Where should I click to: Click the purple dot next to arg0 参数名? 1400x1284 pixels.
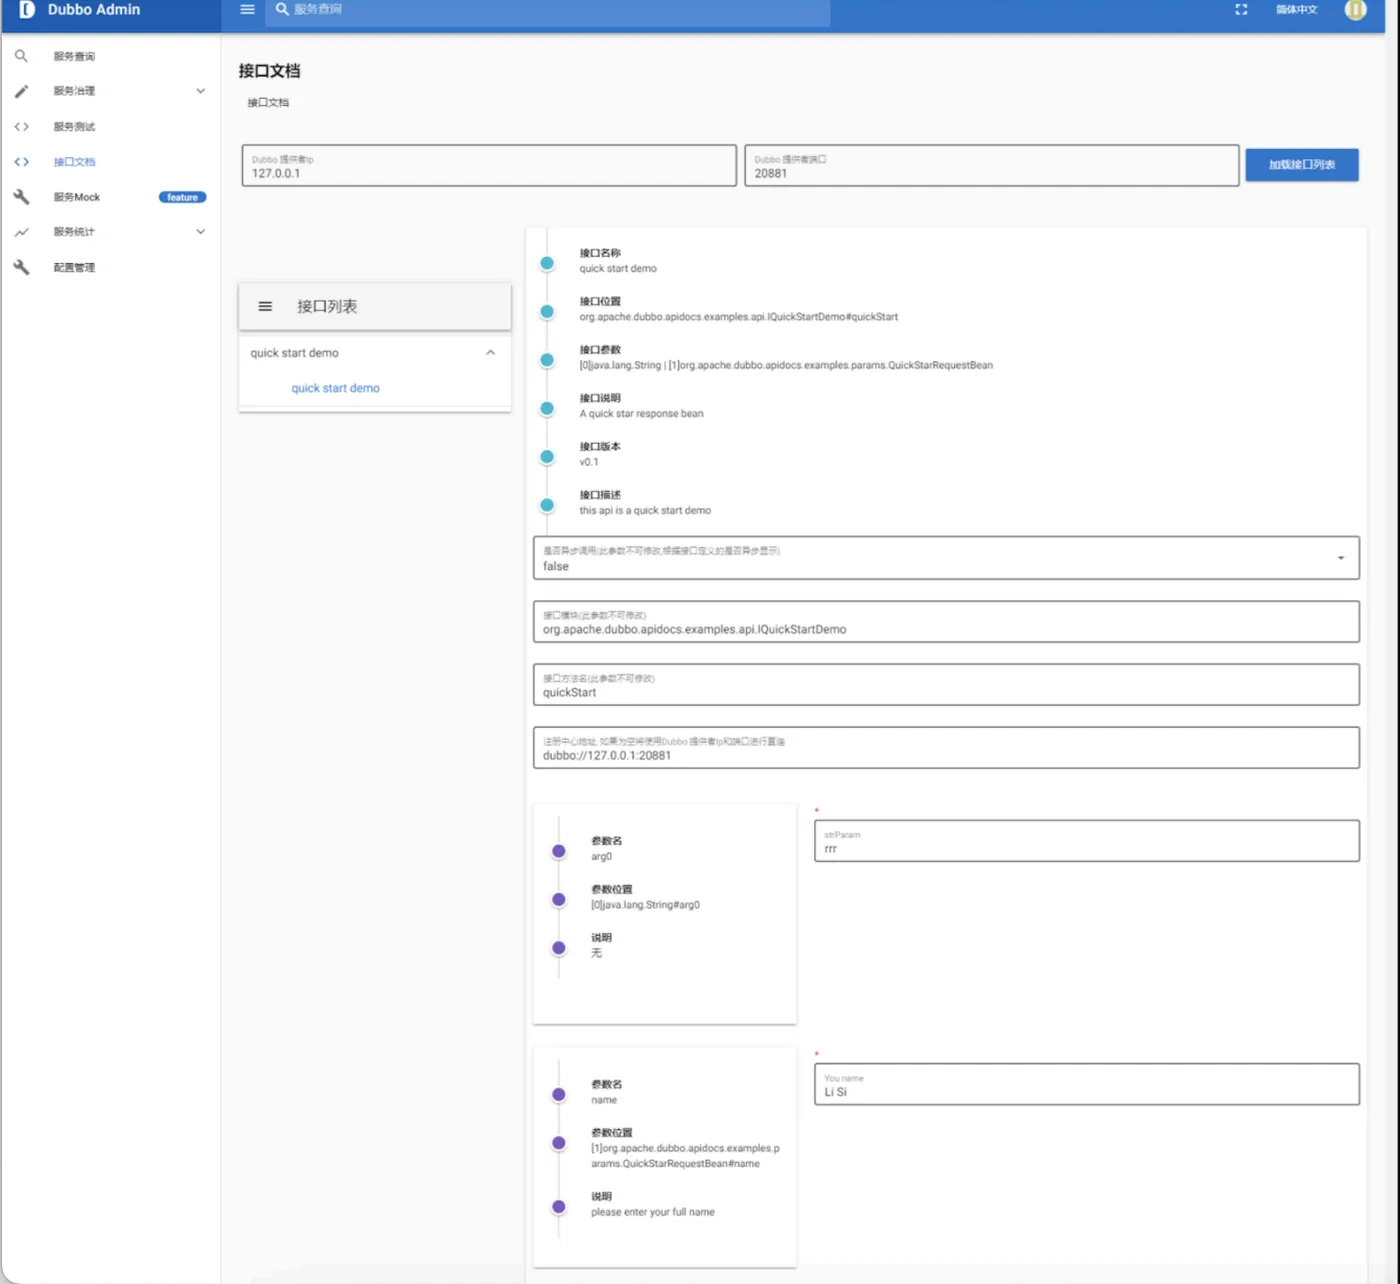559,851
